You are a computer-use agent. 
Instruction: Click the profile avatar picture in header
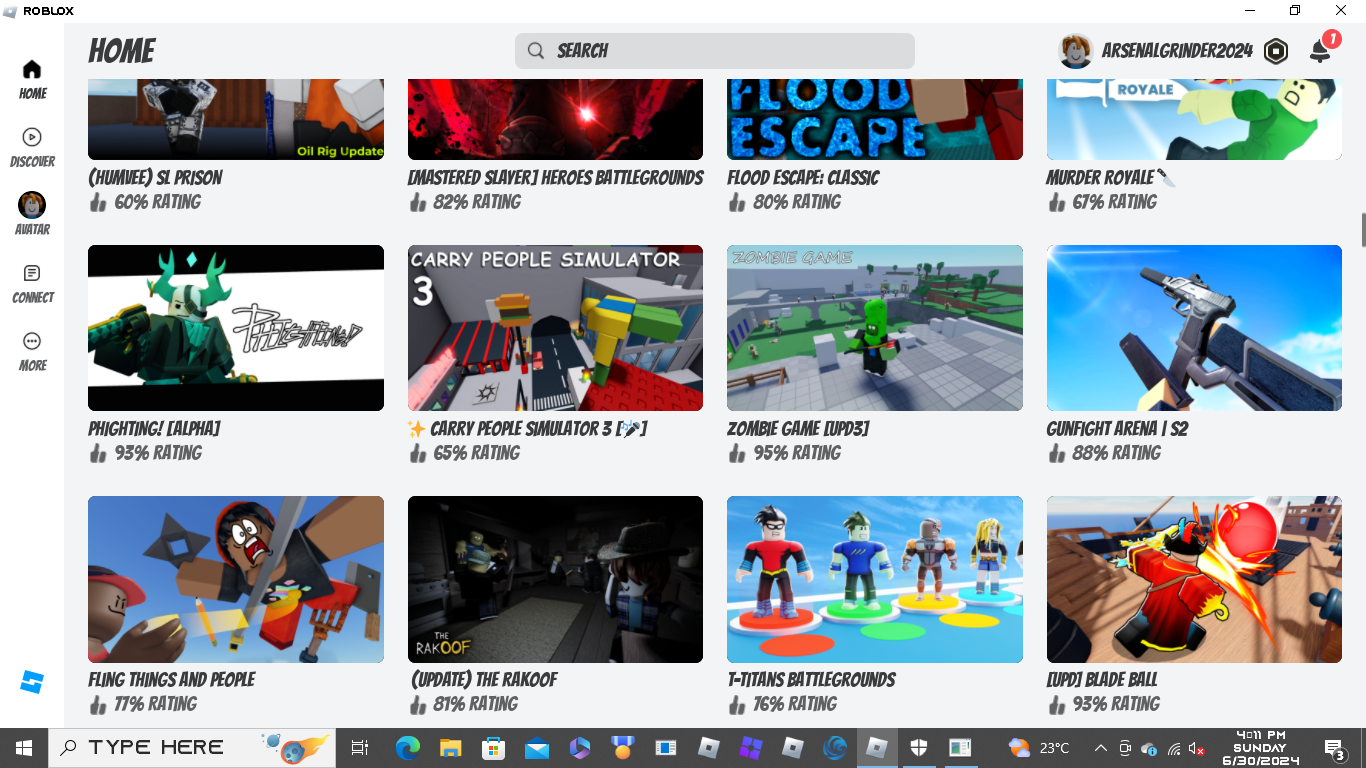click(1076, 51)
